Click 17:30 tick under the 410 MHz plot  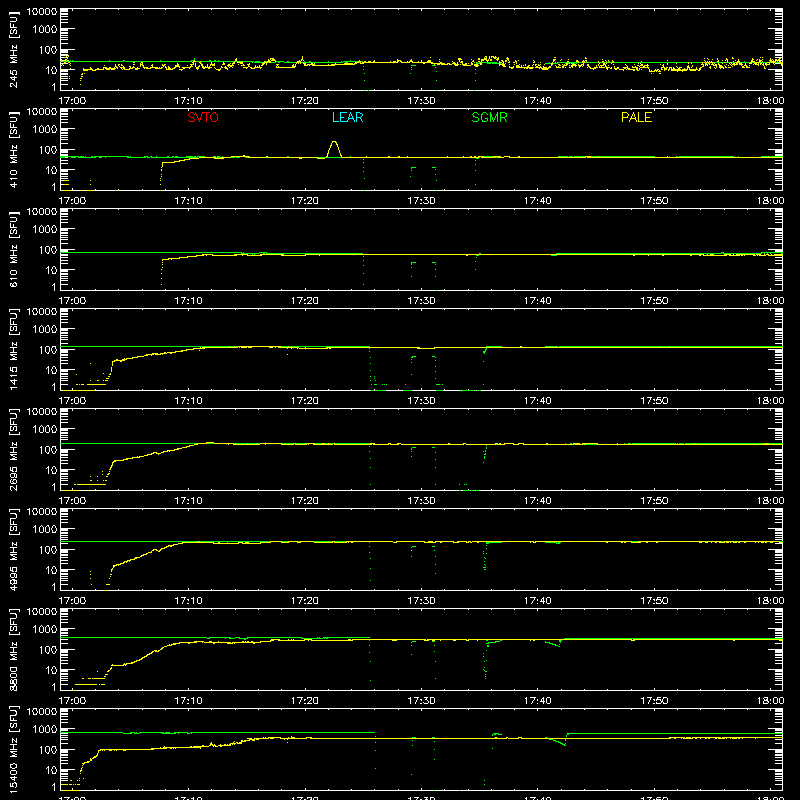421,201
